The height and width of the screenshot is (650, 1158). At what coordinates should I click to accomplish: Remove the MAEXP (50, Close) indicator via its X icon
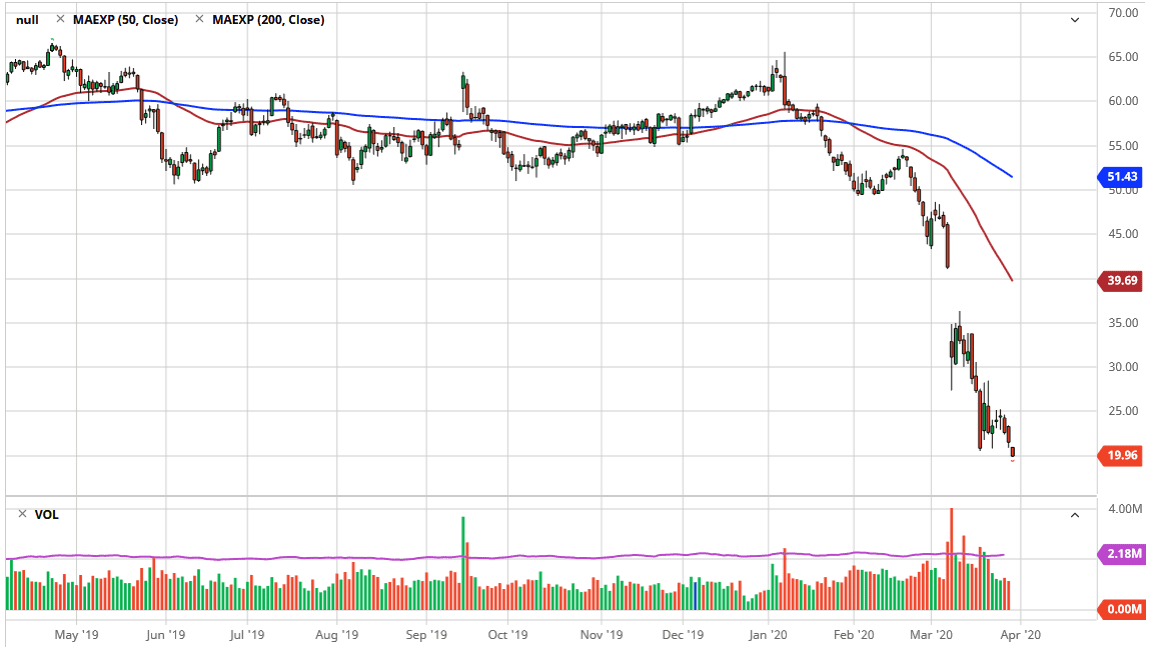point(62,18)
